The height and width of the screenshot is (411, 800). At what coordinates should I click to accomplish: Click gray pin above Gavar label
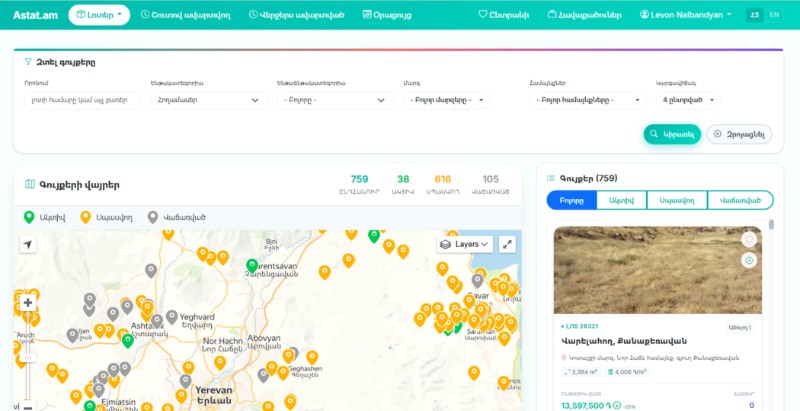pyautogui.click(x=477, y=280)
